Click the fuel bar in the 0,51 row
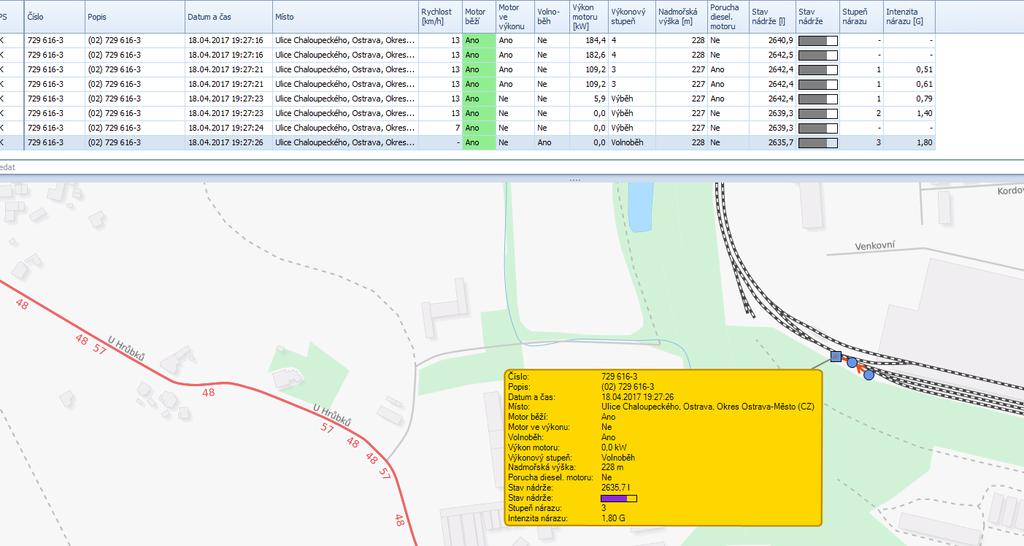The width and height of the screenshot is (1024, 546). click(x=818, y=69)
